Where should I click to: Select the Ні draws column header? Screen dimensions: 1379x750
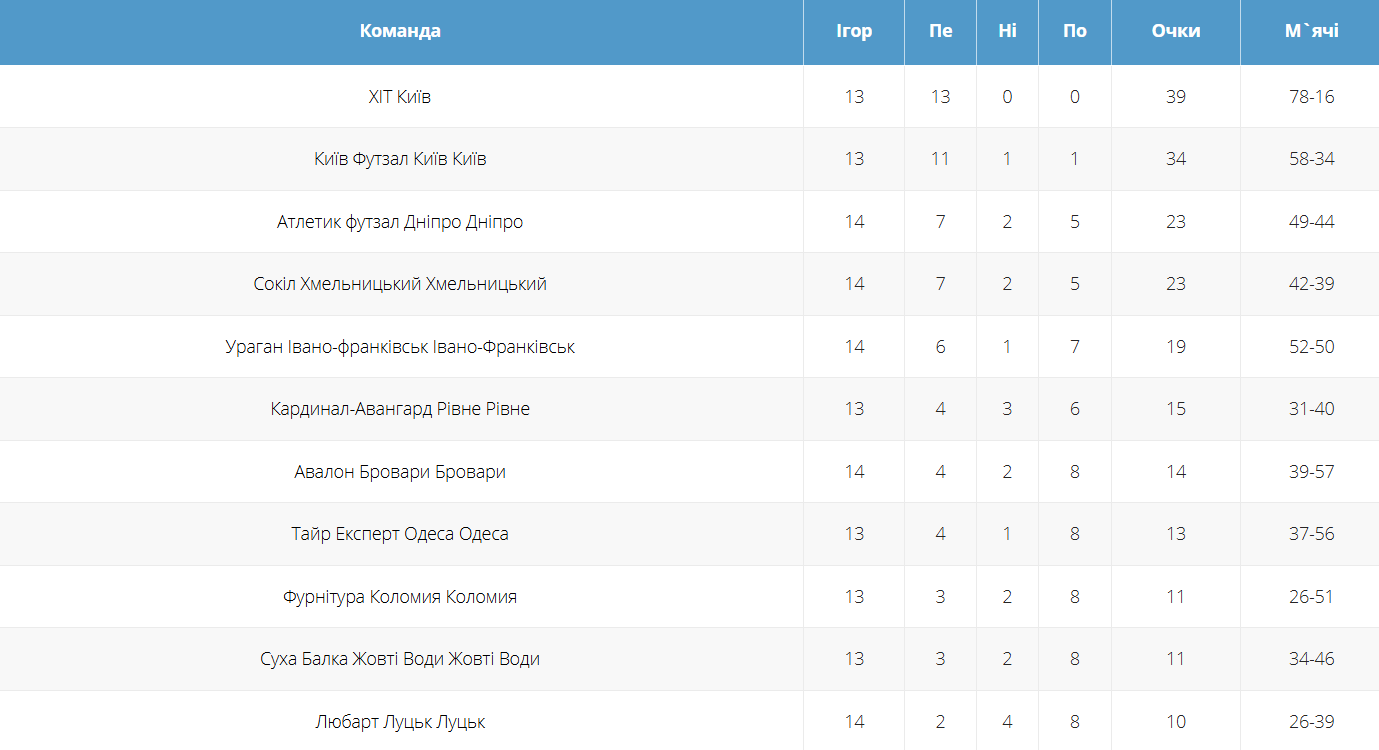pos(1007,31)
